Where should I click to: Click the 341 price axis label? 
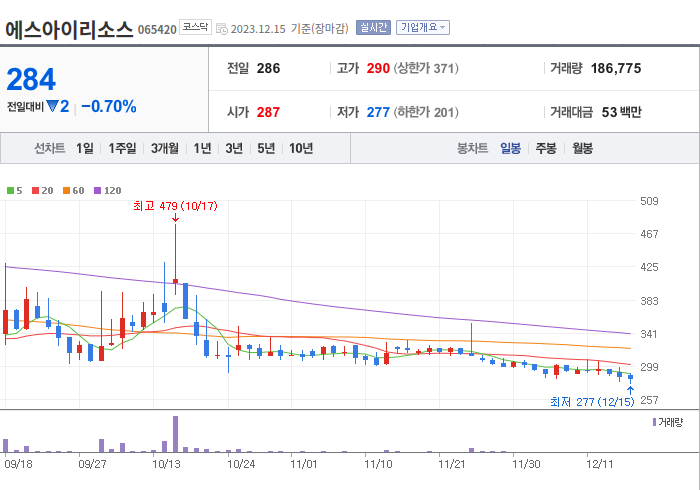[x=649, y=334]
